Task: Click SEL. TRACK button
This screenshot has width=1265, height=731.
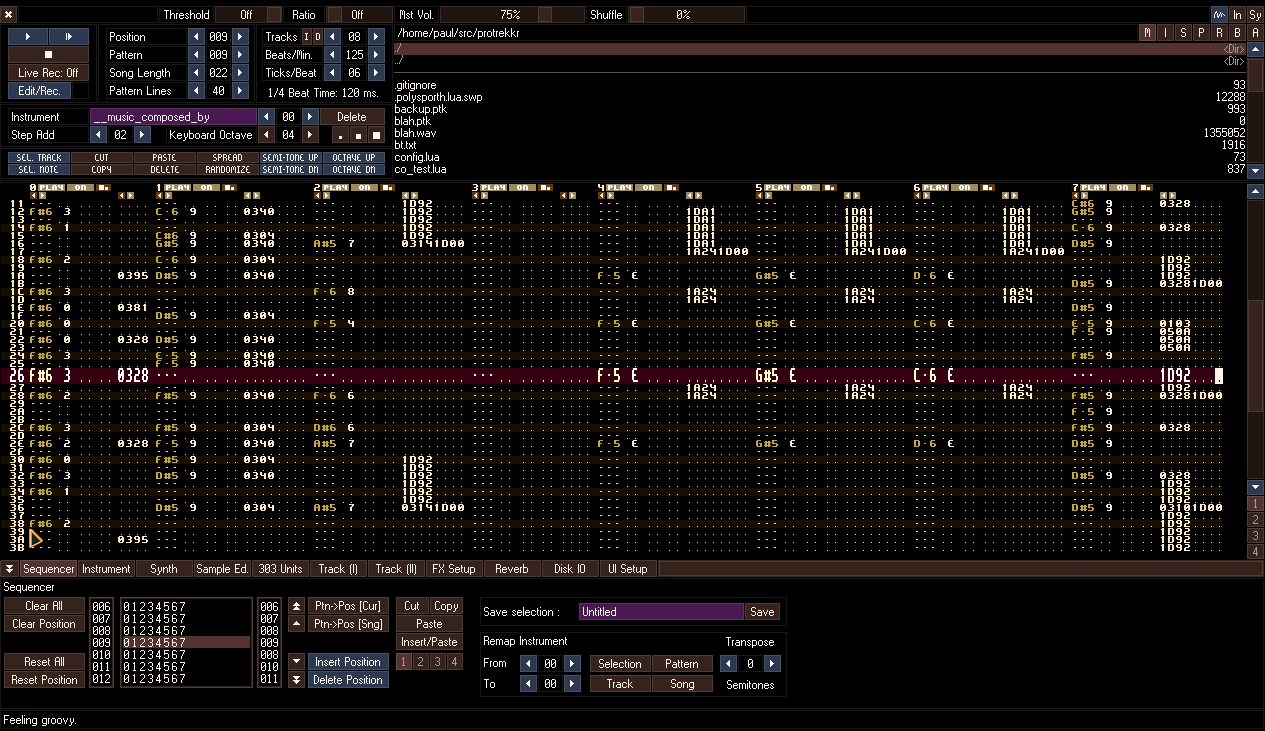Action: pyautogui.click(x=40, y=158)
